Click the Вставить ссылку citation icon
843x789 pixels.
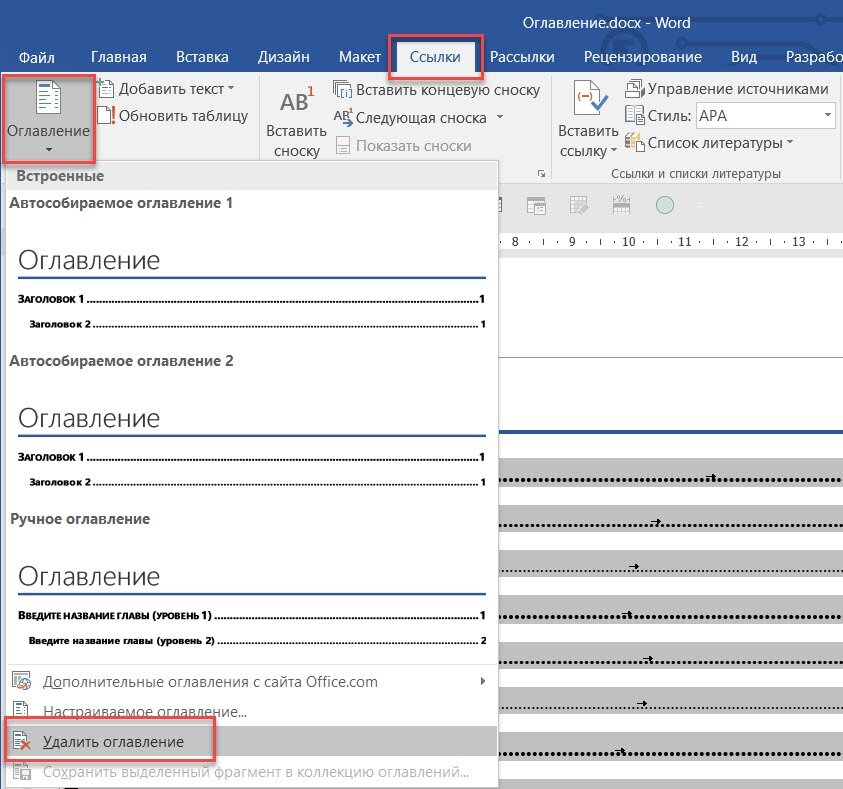pos(590,98)
